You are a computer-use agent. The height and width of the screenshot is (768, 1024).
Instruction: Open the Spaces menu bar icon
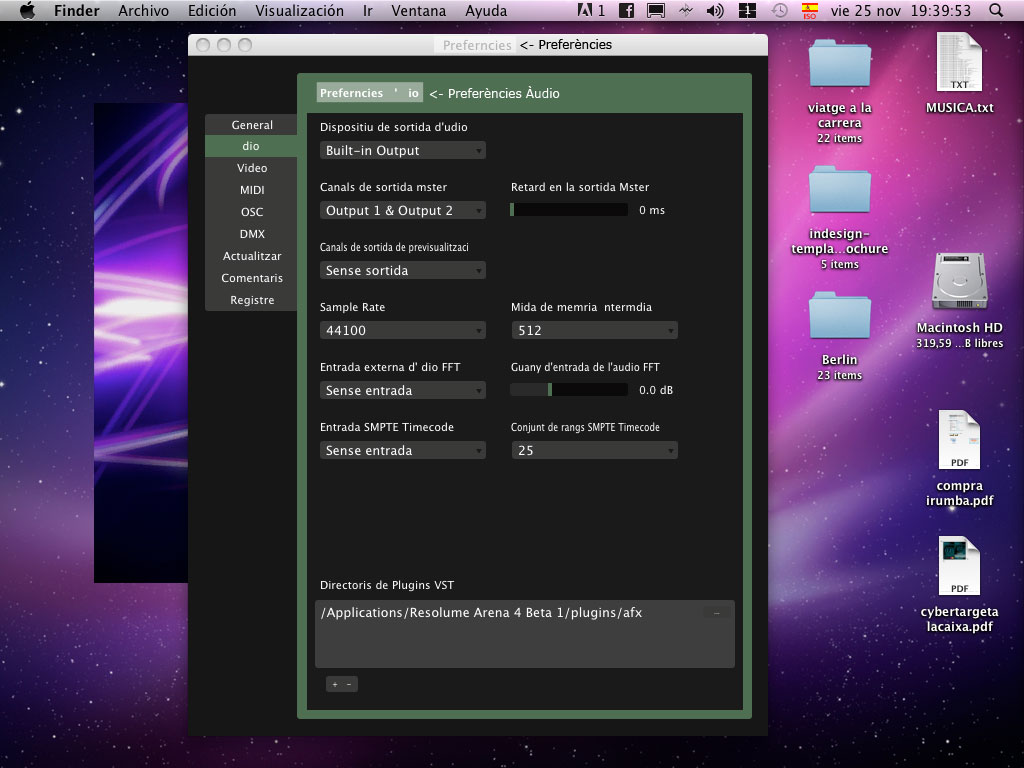pyautogui.click(x=747, y=10)
